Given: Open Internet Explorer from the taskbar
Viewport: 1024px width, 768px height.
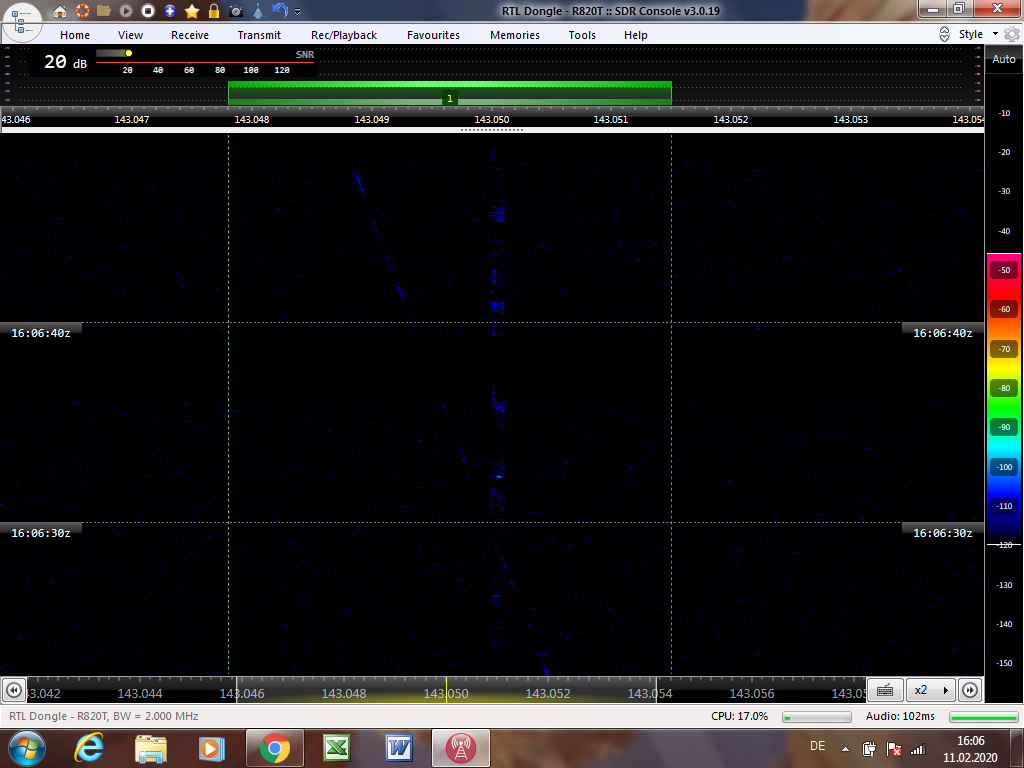Looking at the screenshot, I should 89,748.
